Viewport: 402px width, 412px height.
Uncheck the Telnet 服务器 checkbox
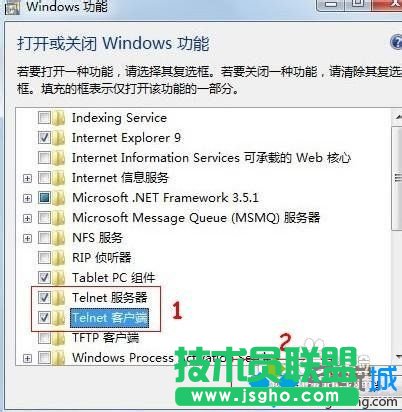(x=44, y=297)
